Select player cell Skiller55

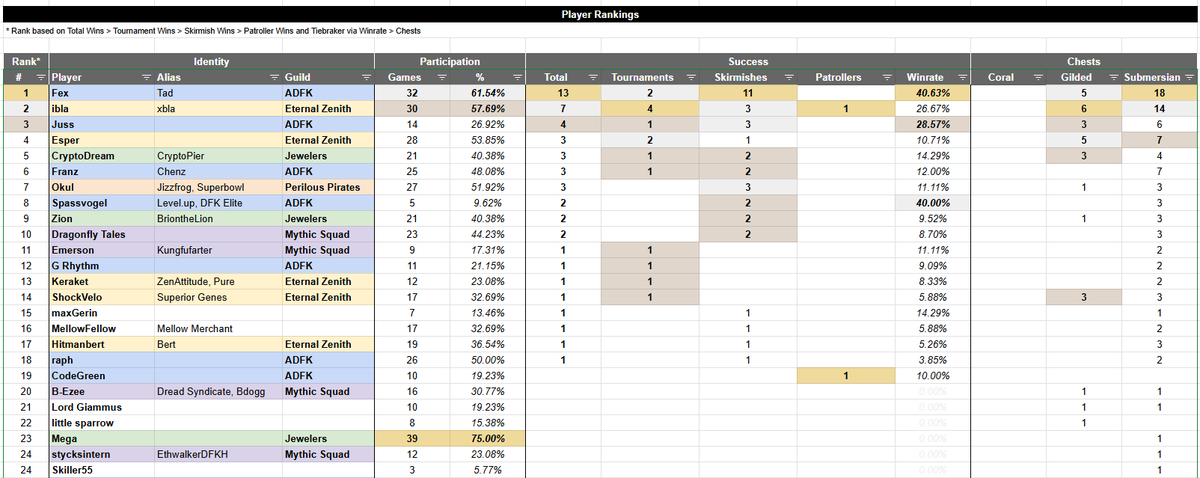click(101, 470)
